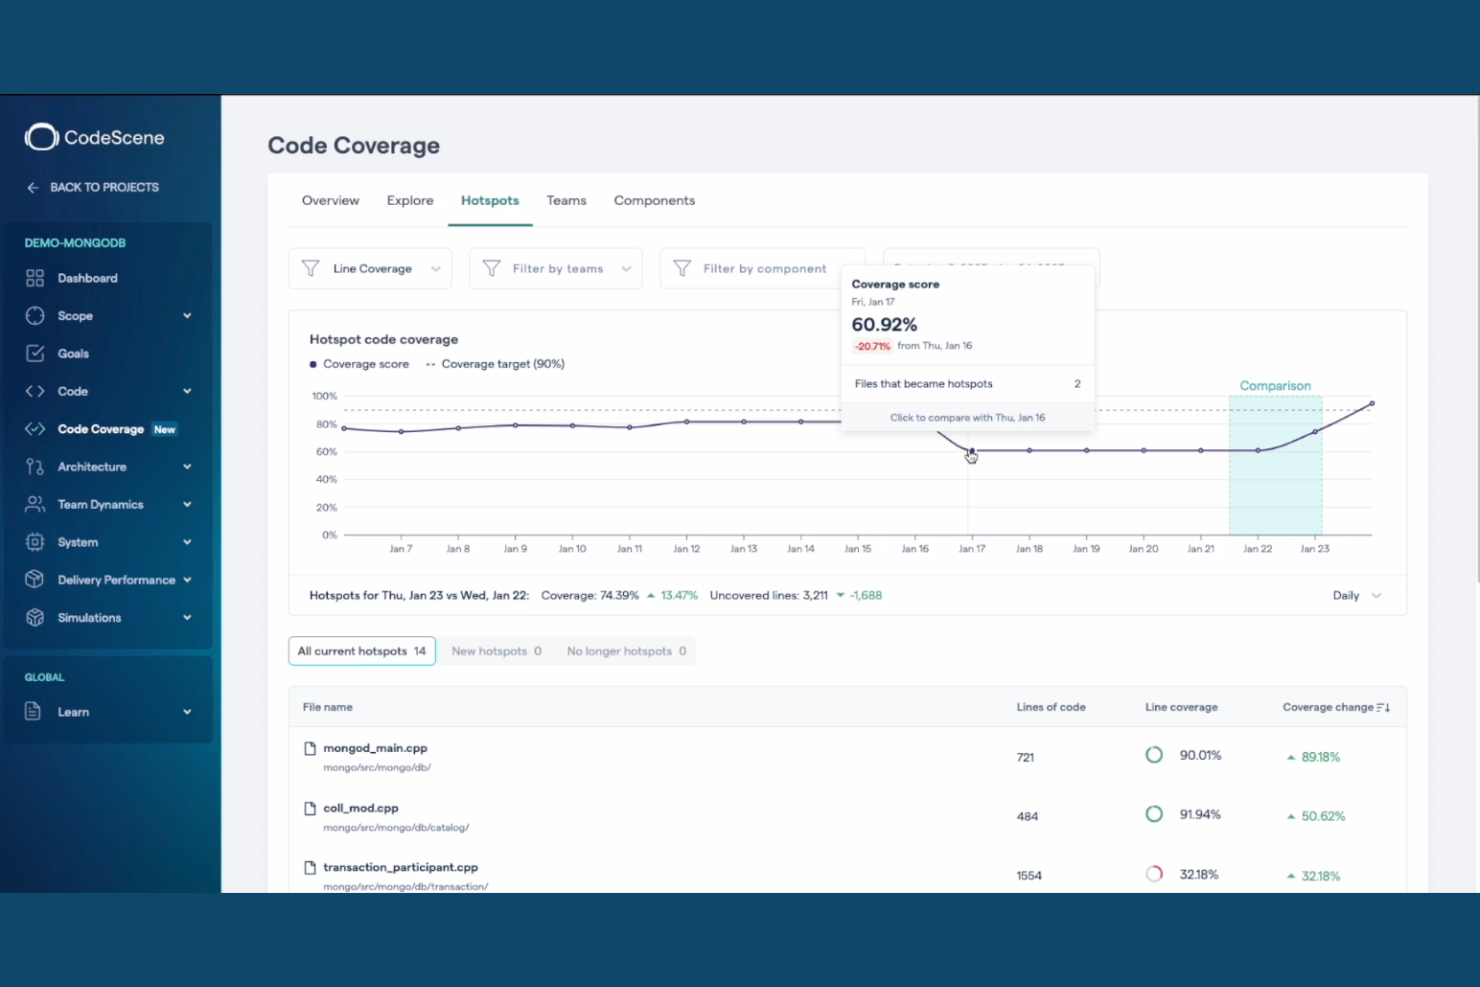Expand the Code sidebar section chevron
1480x987 pixels.
point(187,391)
